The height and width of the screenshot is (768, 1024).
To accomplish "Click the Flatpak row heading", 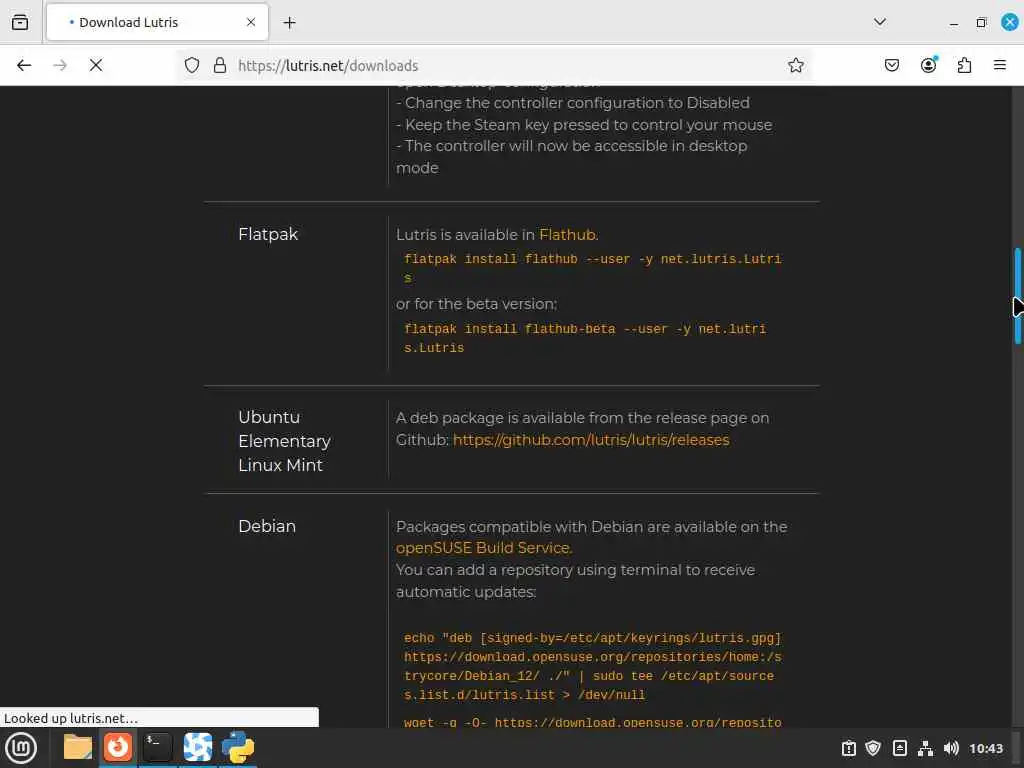I will coord(268,234).
